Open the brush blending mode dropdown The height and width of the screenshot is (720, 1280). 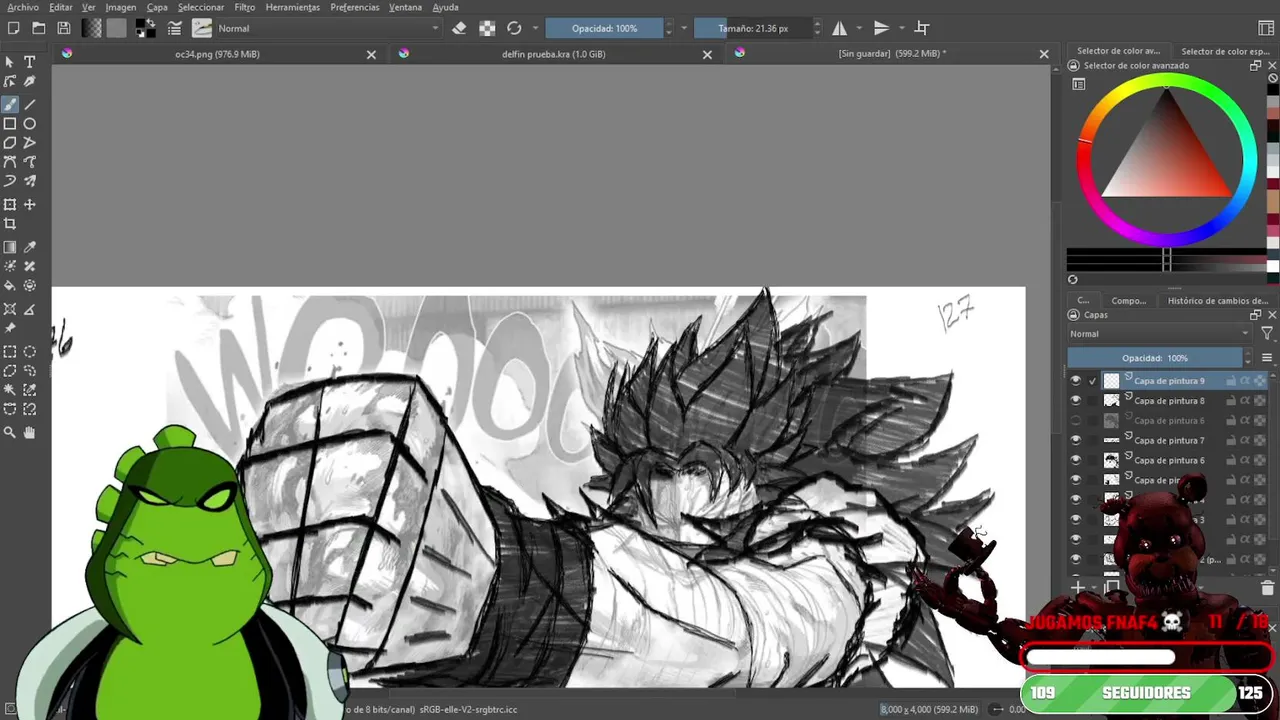coord(328,28)
